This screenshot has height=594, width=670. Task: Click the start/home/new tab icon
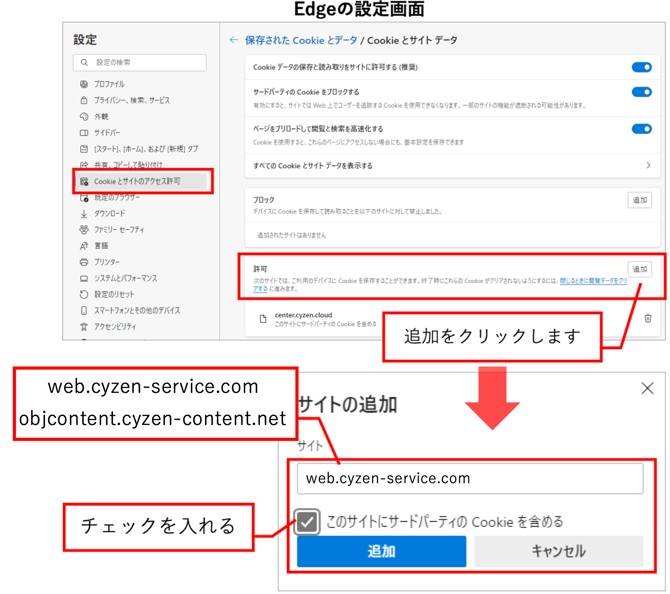point(84,149)
